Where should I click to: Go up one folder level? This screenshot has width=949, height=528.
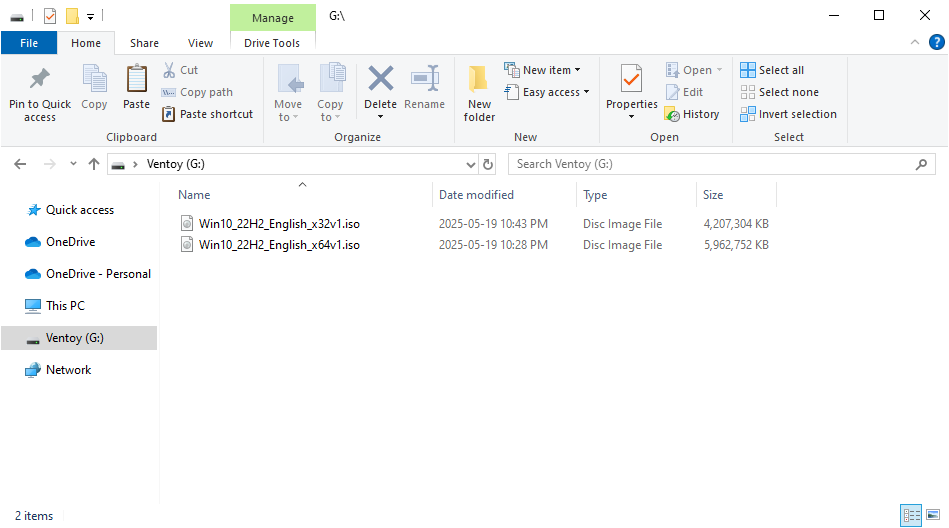(94, 164)
